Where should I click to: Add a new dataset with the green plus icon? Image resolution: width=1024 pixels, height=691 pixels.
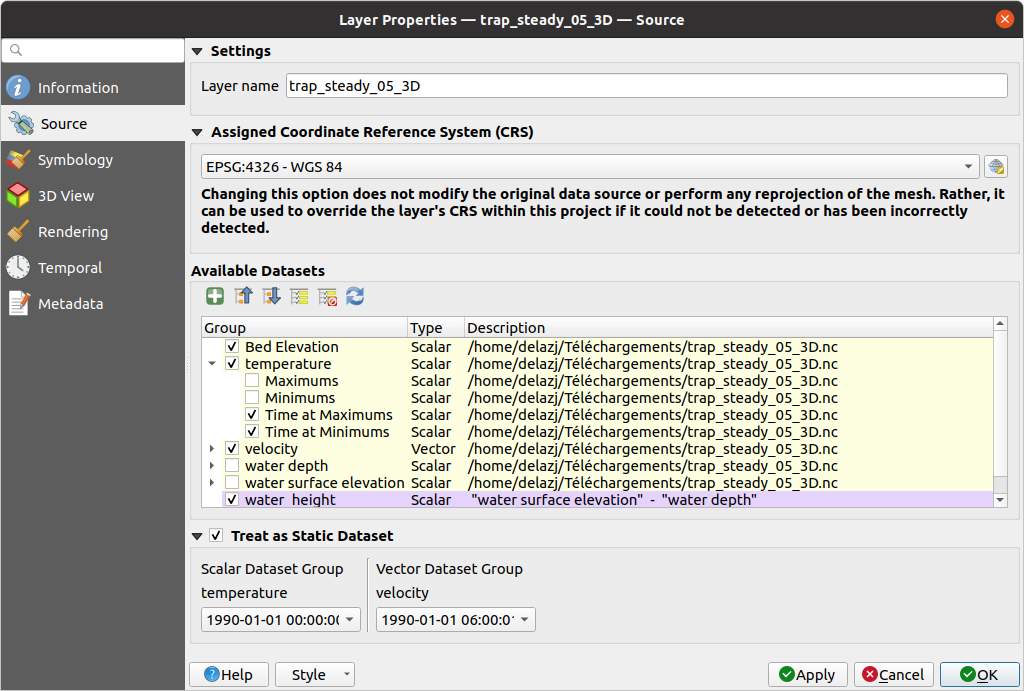pyautogui.click(x=215, y=296)
